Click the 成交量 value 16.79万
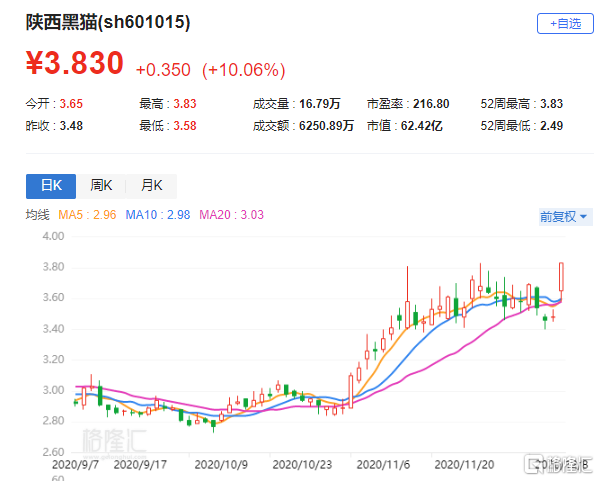 [x=319, y=104]
